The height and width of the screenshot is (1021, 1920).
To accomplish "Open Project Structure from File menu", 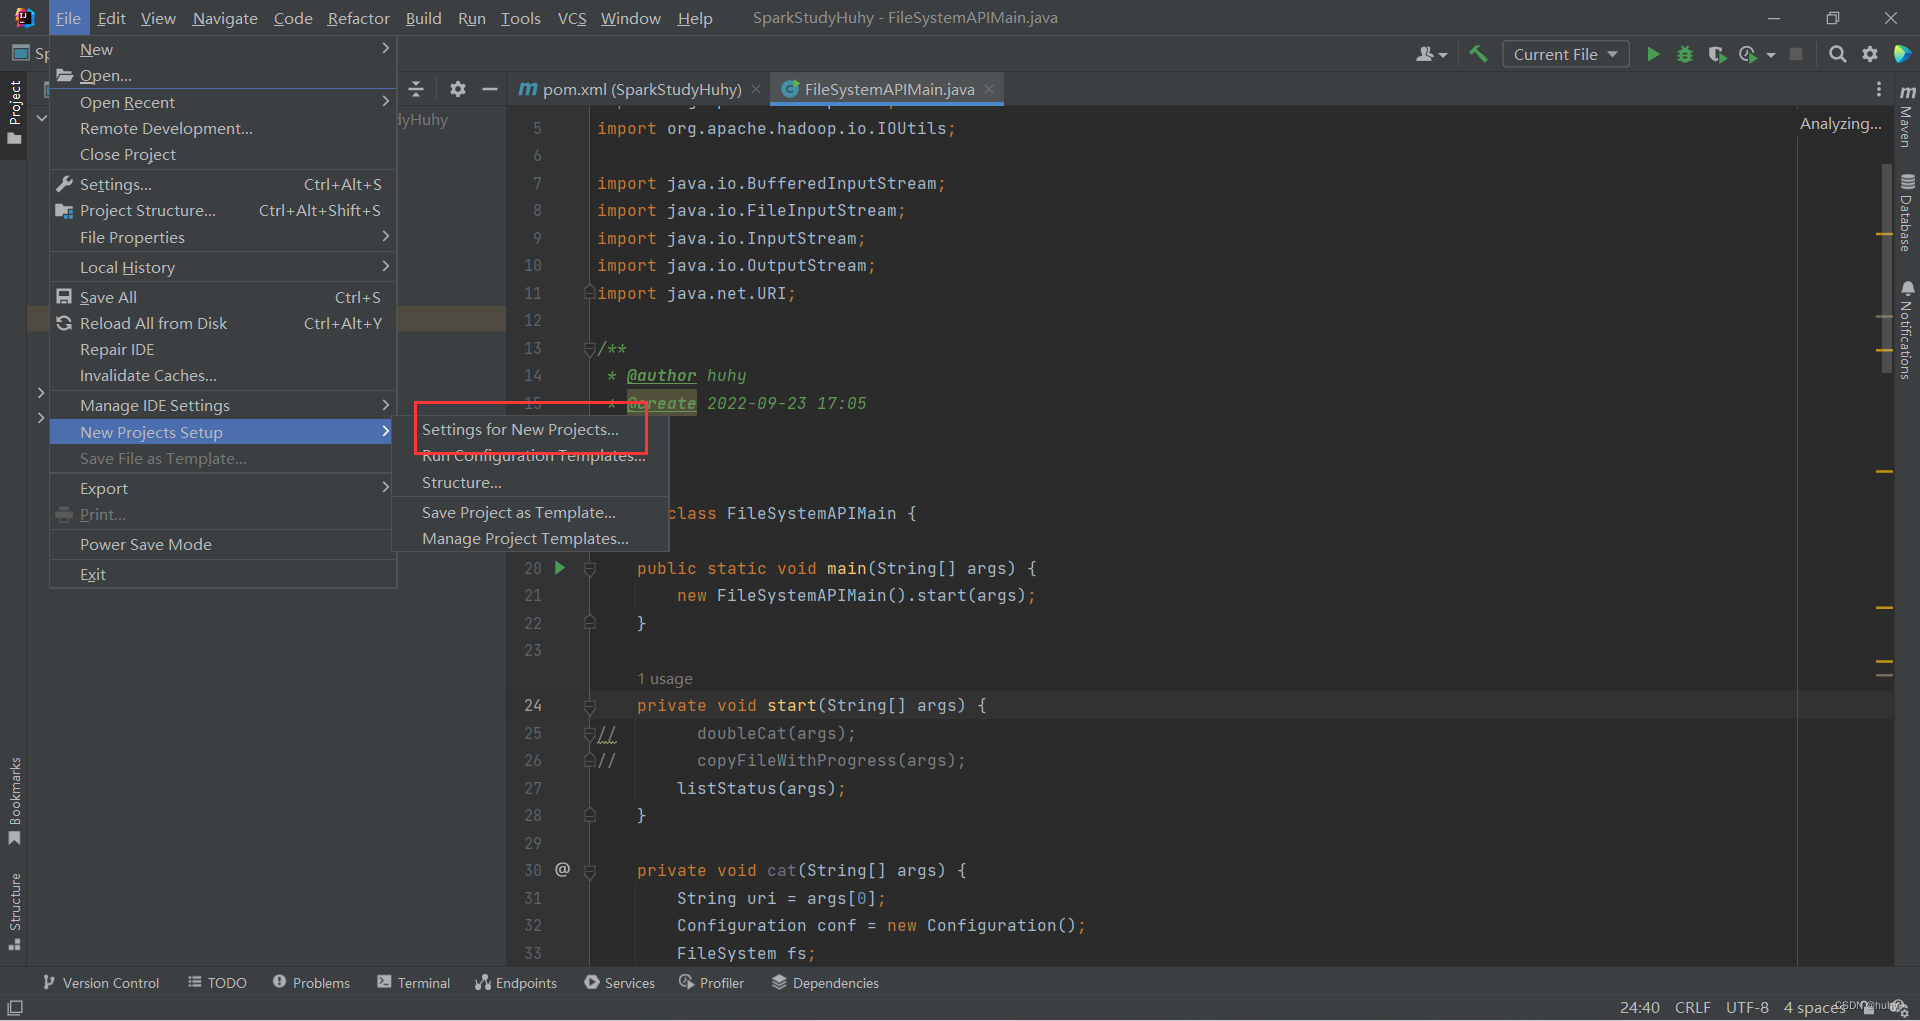I will point(223,210).
